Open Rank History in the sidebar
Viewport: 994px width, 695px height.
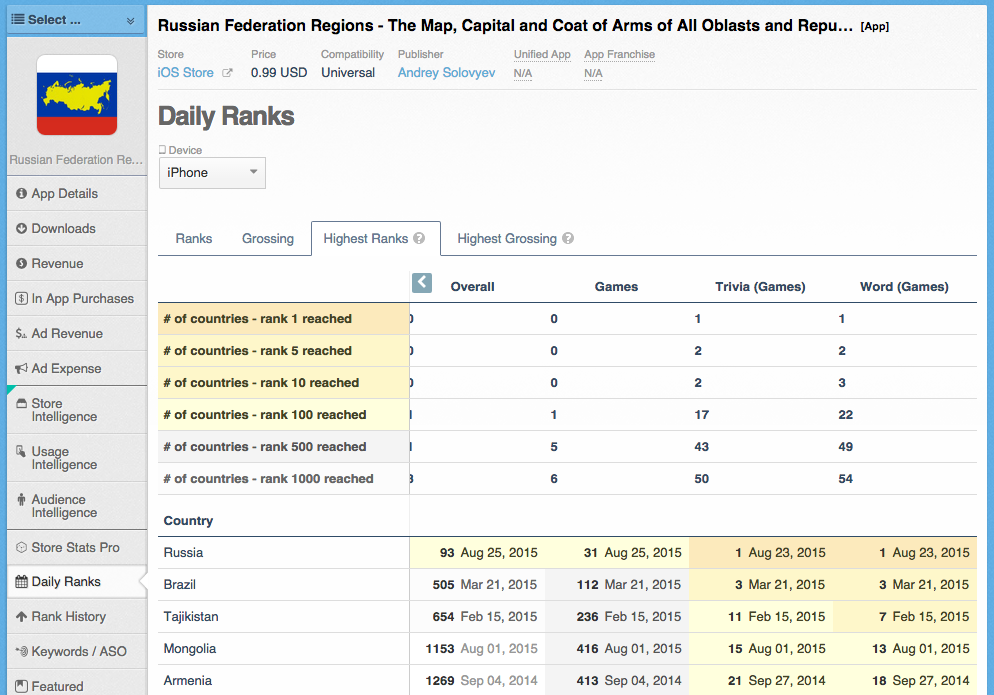pos(68,617)
